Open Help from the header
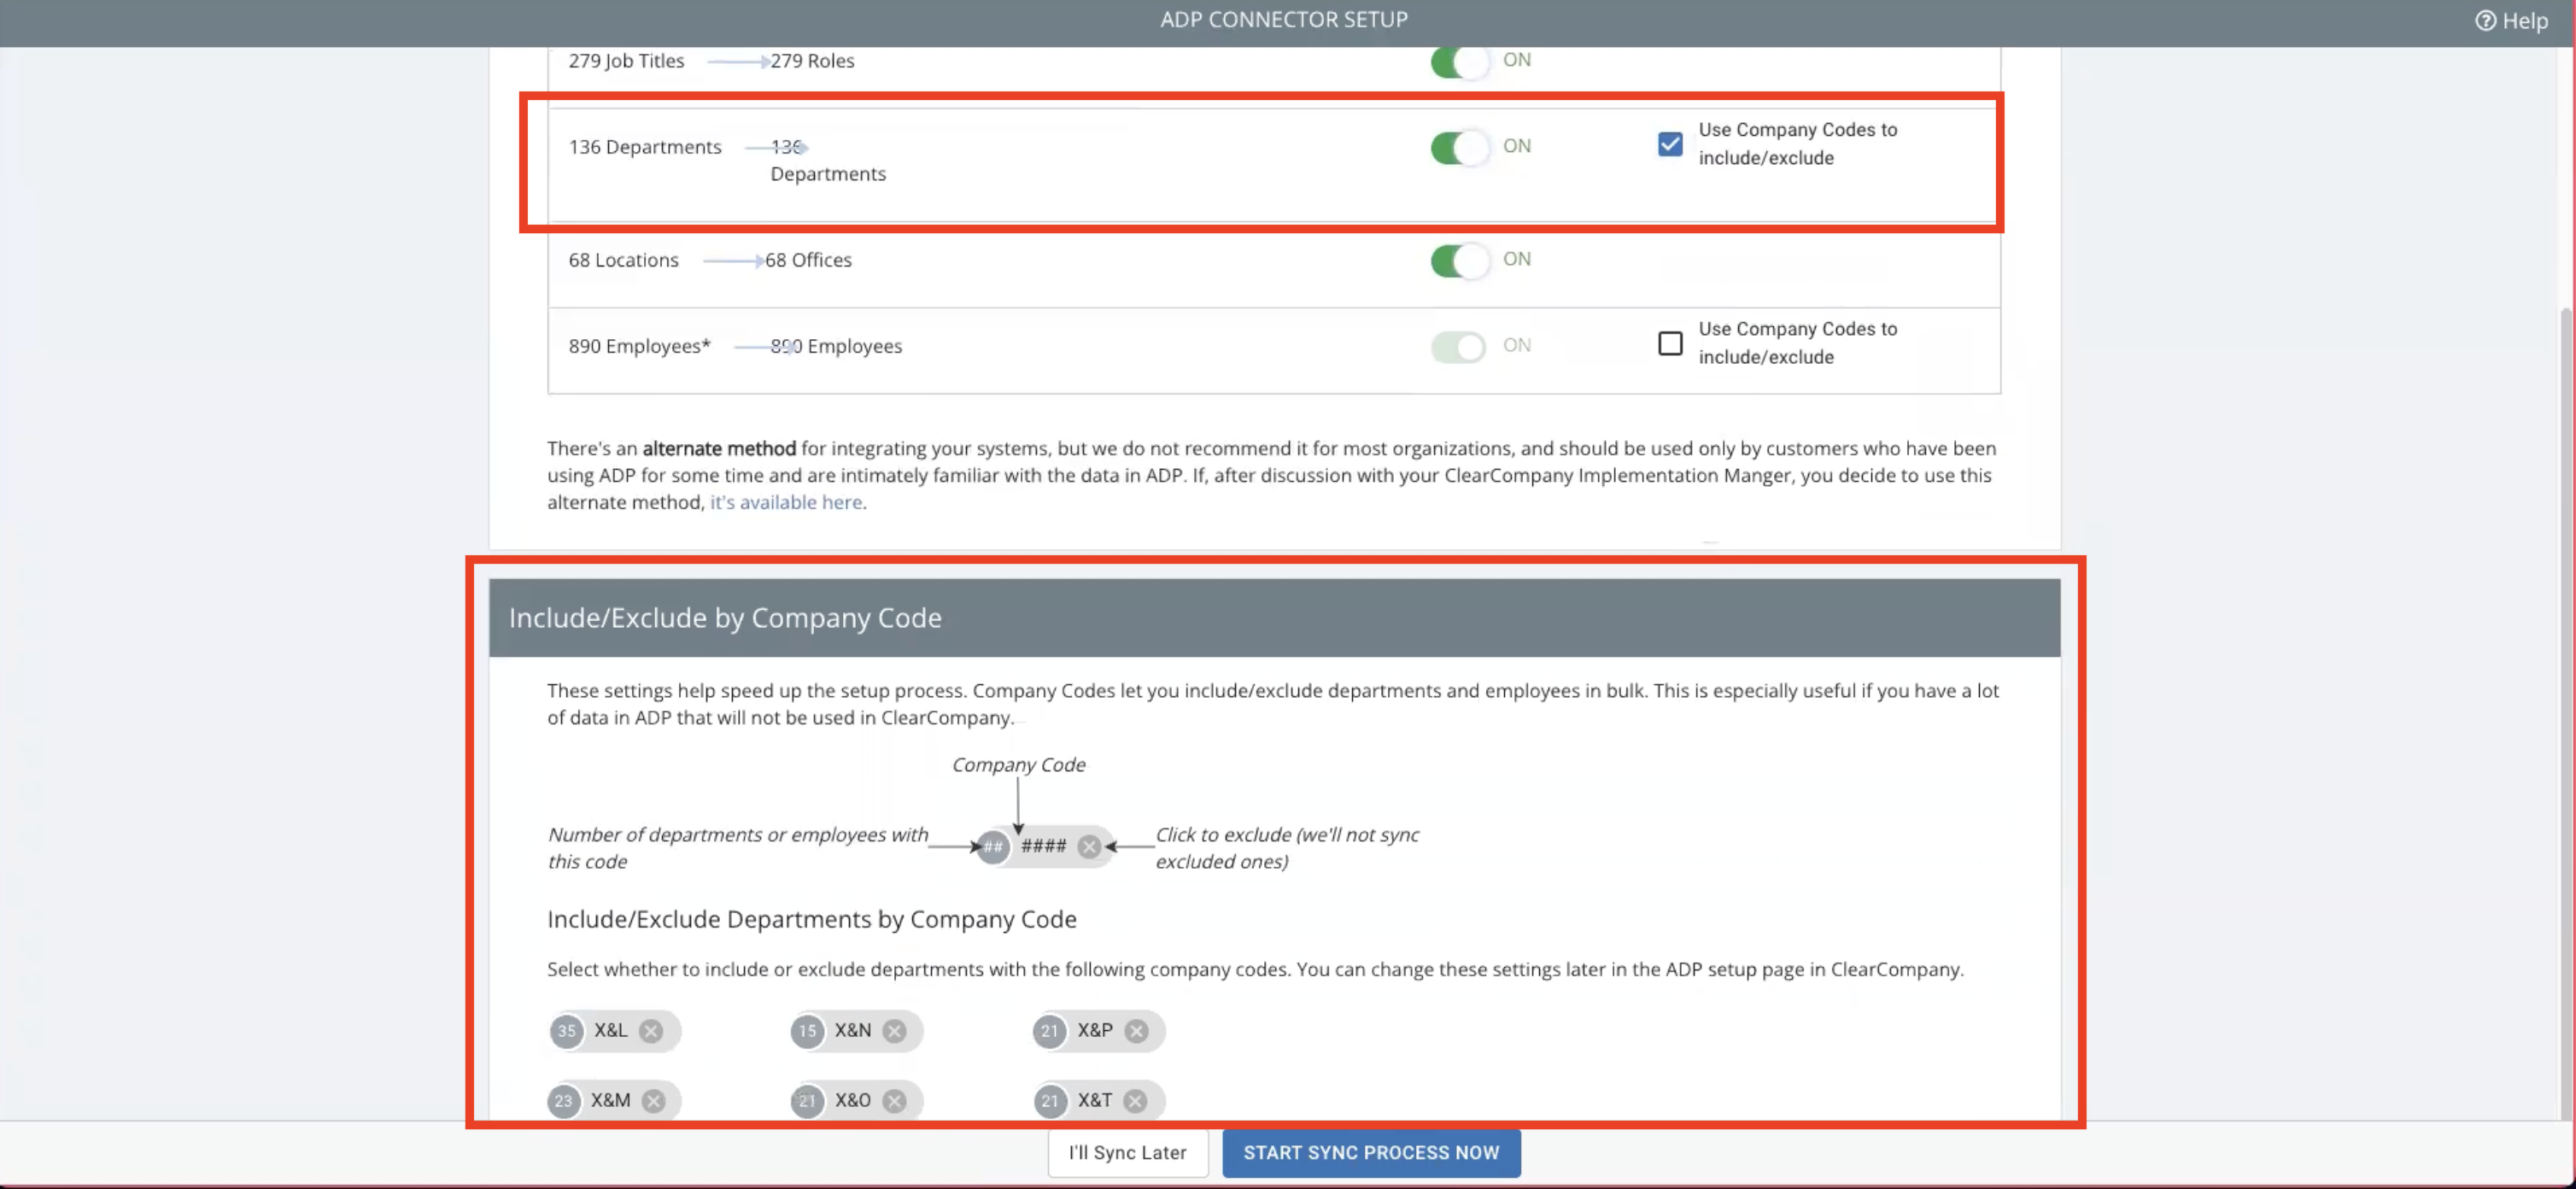This screenshot has width=2576, height=1189. point(2511,20)
